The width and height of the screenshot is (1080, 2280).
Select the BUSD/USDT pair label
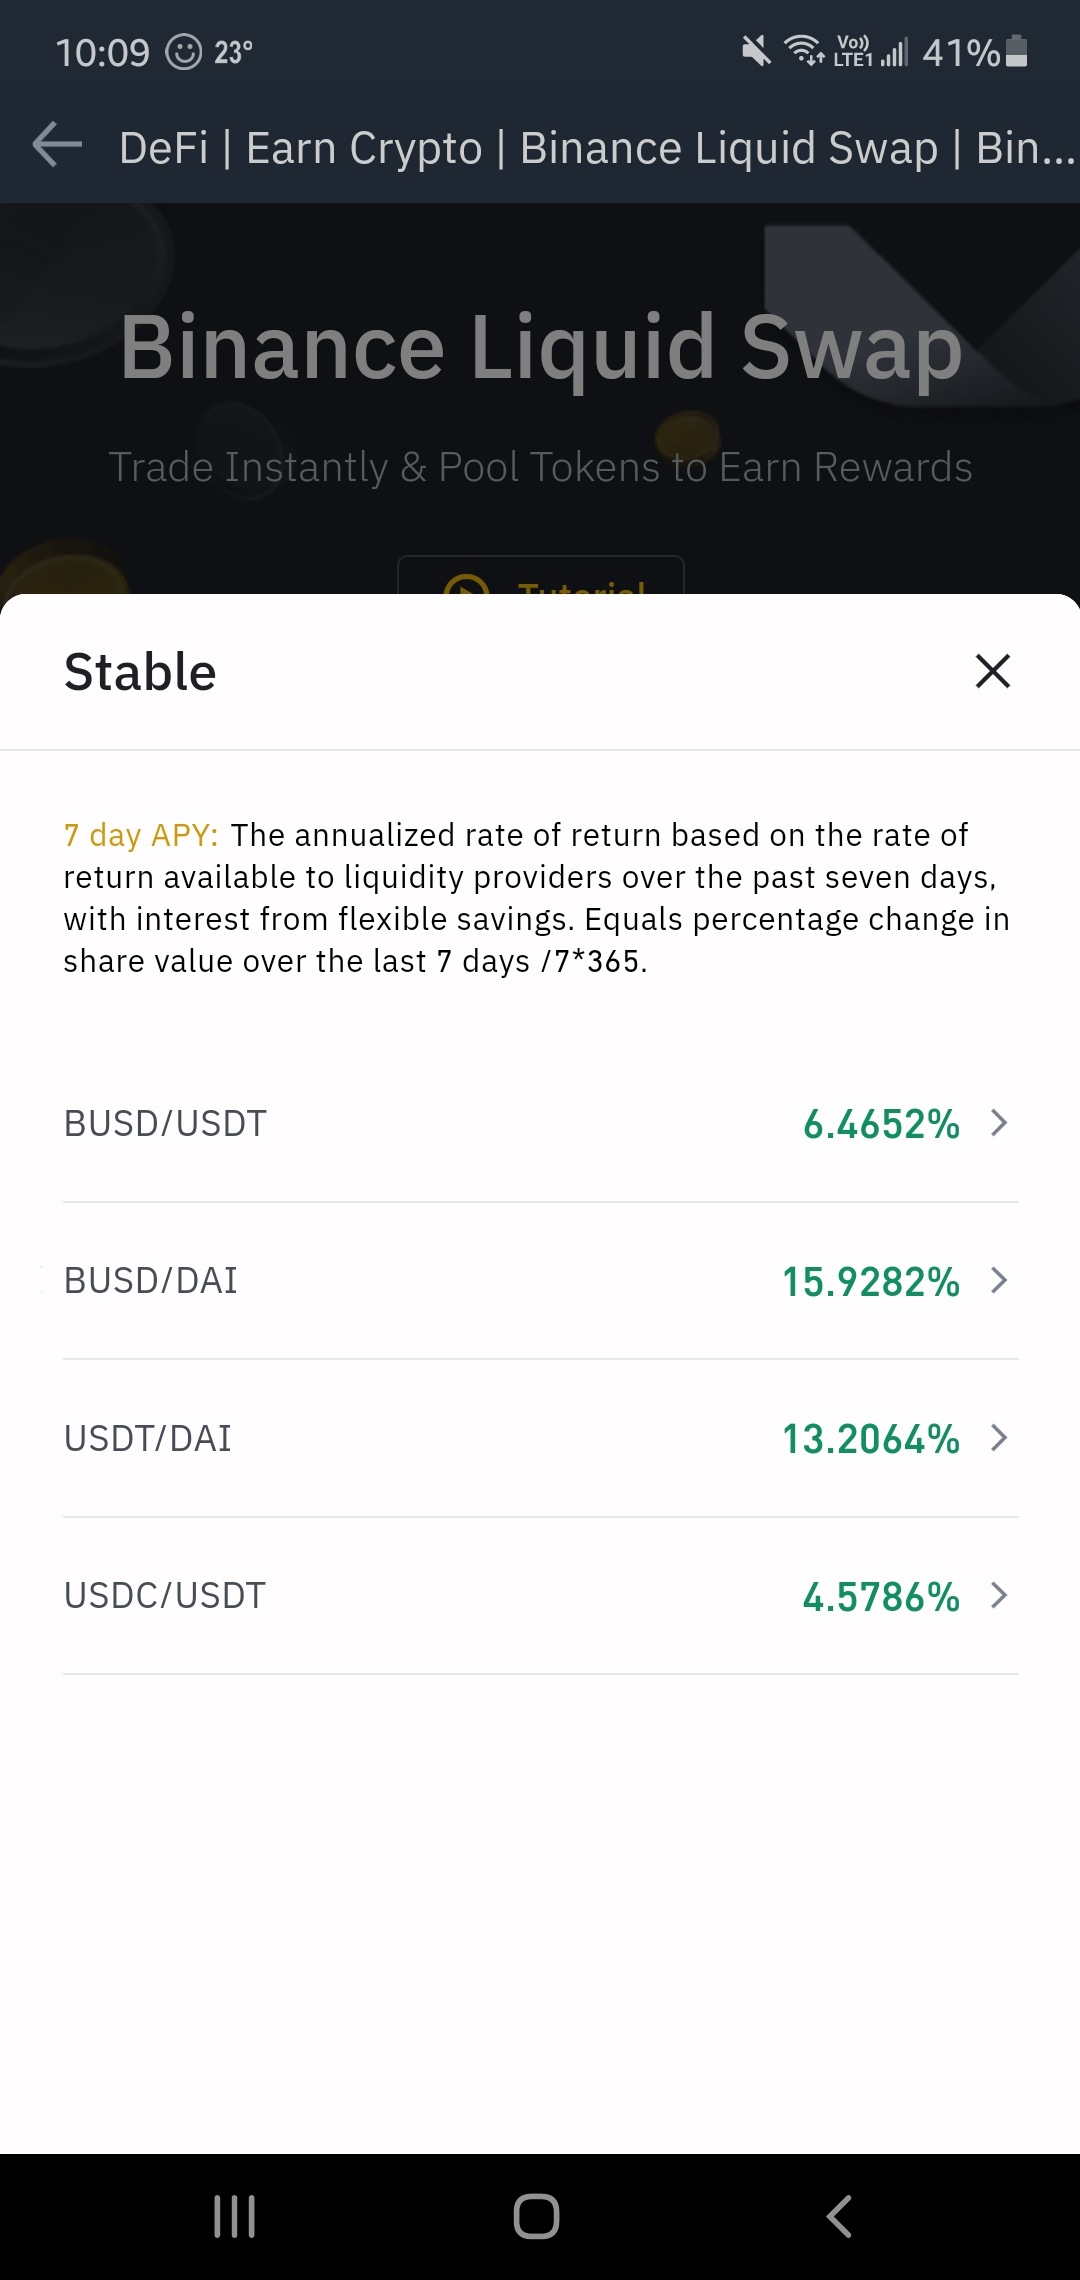pyautogui.click(x=165, y=1124)
